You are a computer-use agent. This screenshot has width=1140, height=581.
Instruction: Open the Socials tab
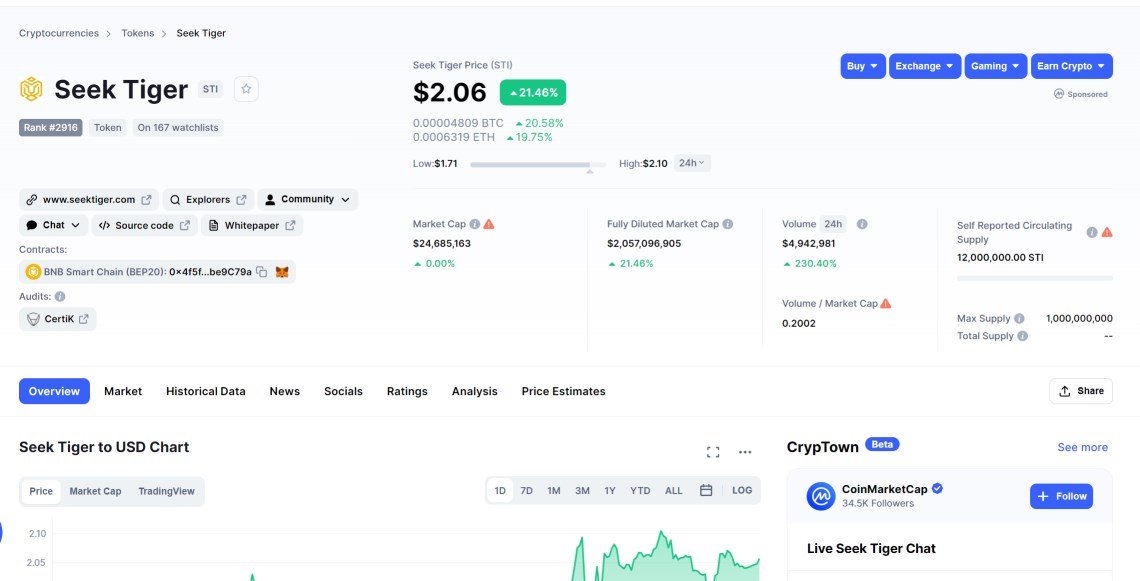[343, 391]
